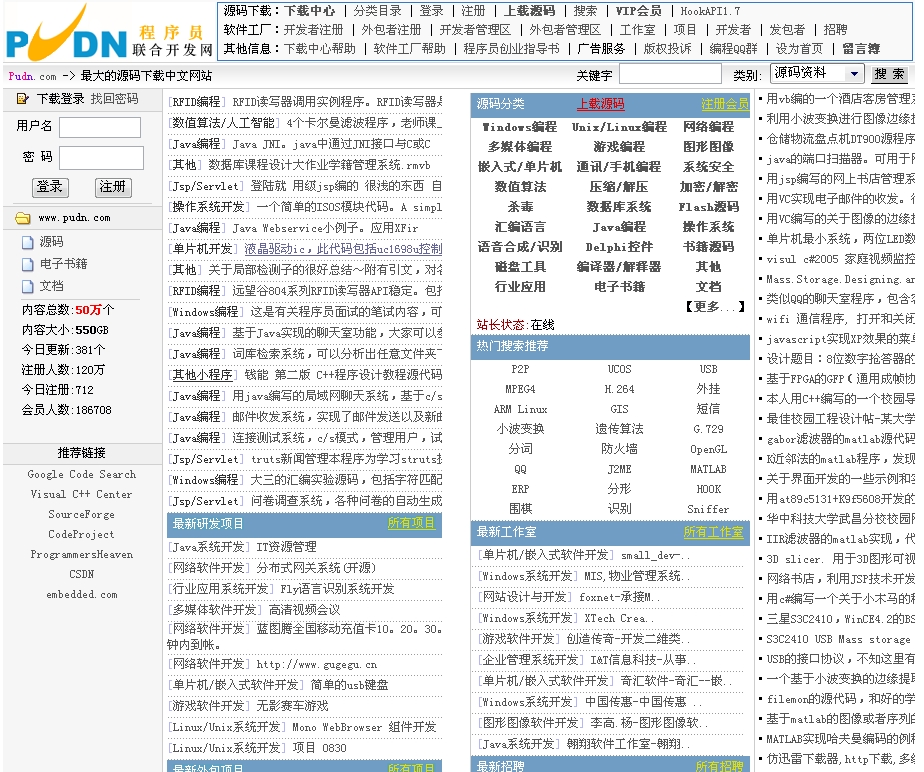Open 下载中心帮助 in the 其他信息 row
This screenshot has width=924, height=772.
point(320,49)
